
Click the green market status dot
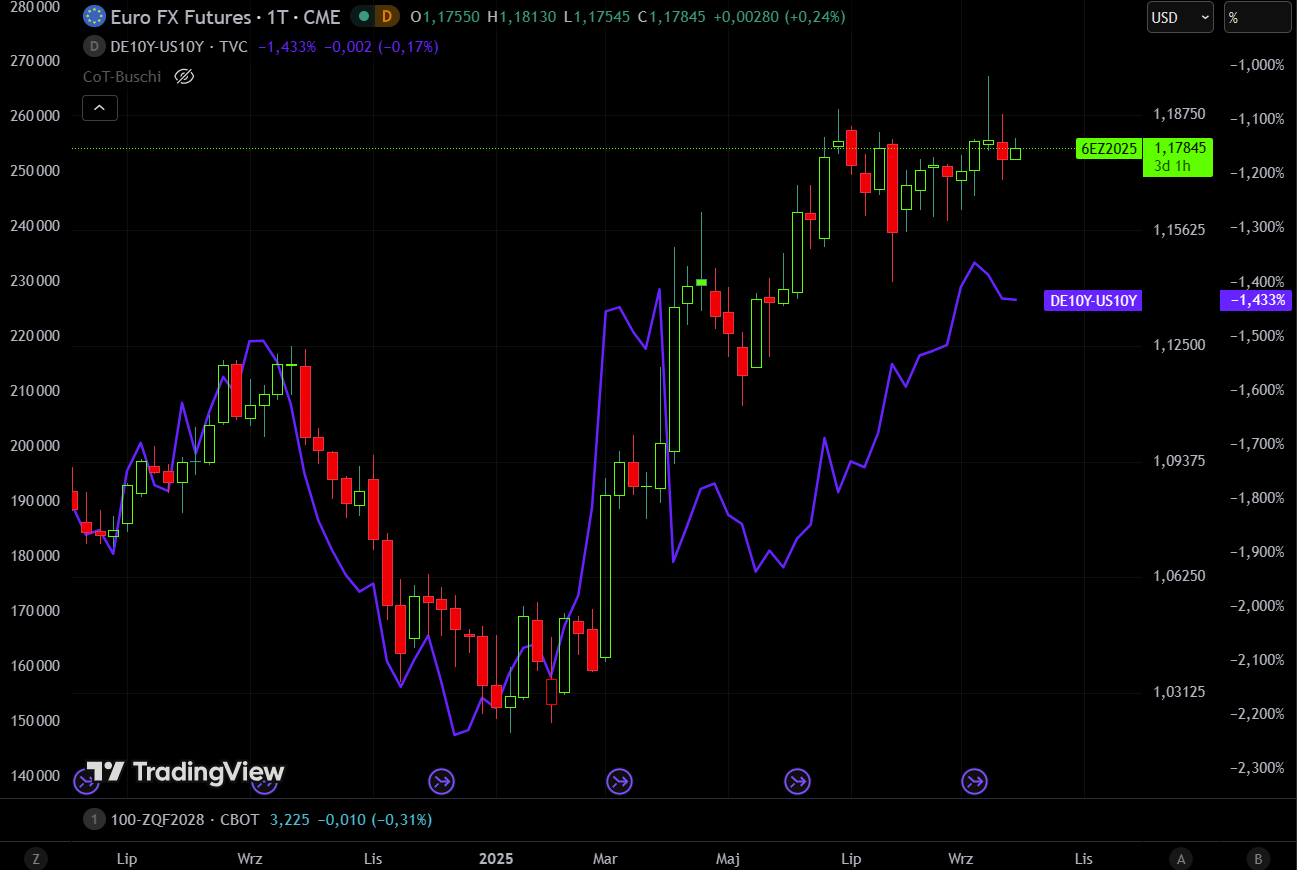point(364,17)
